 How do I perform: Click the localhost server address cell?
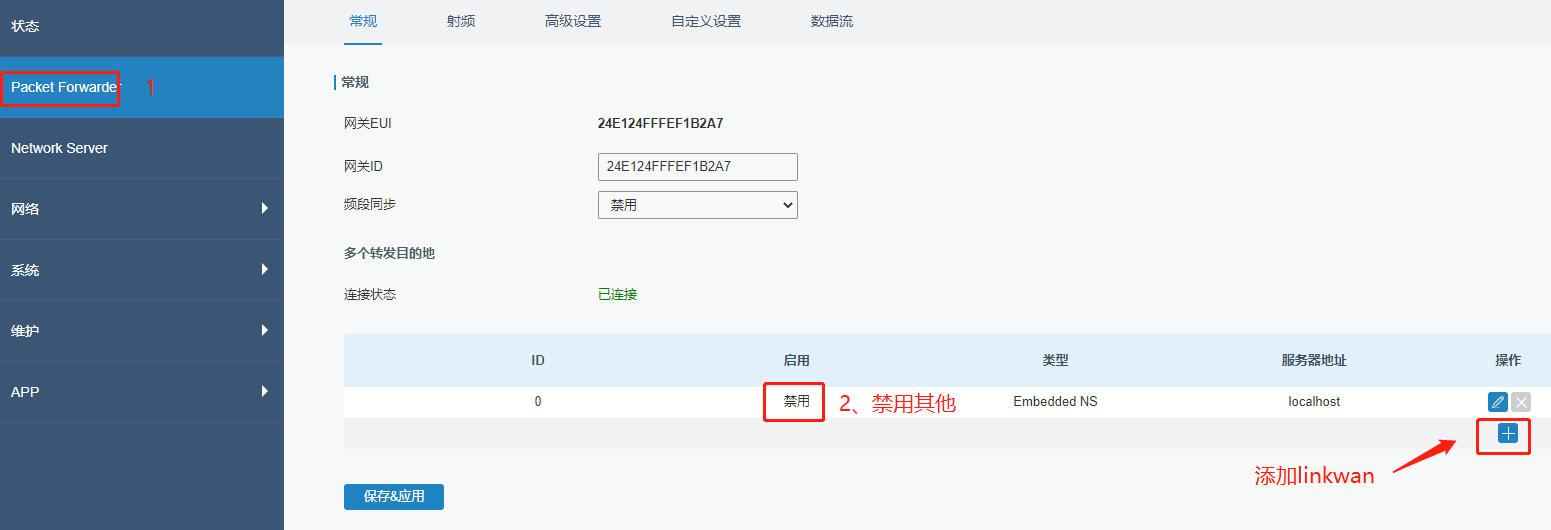(x=1313, y=402)
